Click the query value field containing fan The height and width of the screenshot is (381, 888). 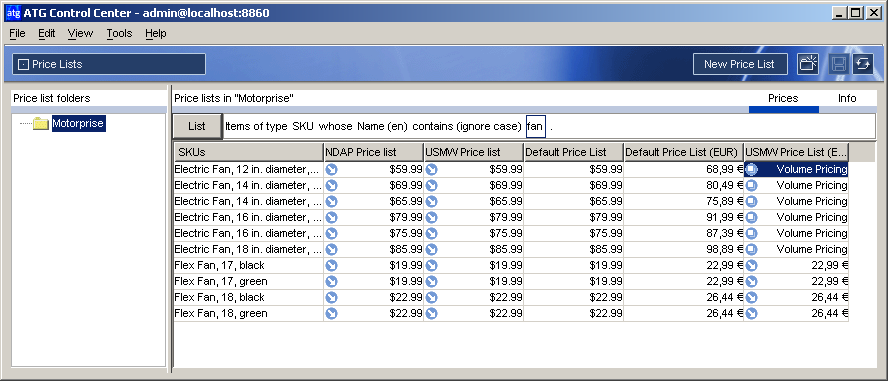pos(536,126)
